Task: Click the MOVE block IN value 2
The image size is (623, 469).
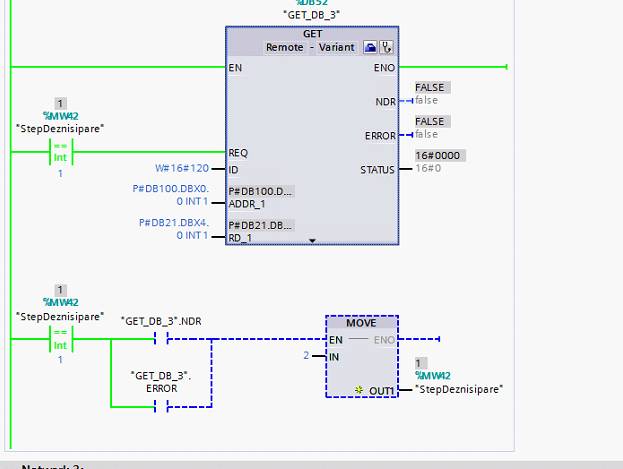Action: click(306, 356)
